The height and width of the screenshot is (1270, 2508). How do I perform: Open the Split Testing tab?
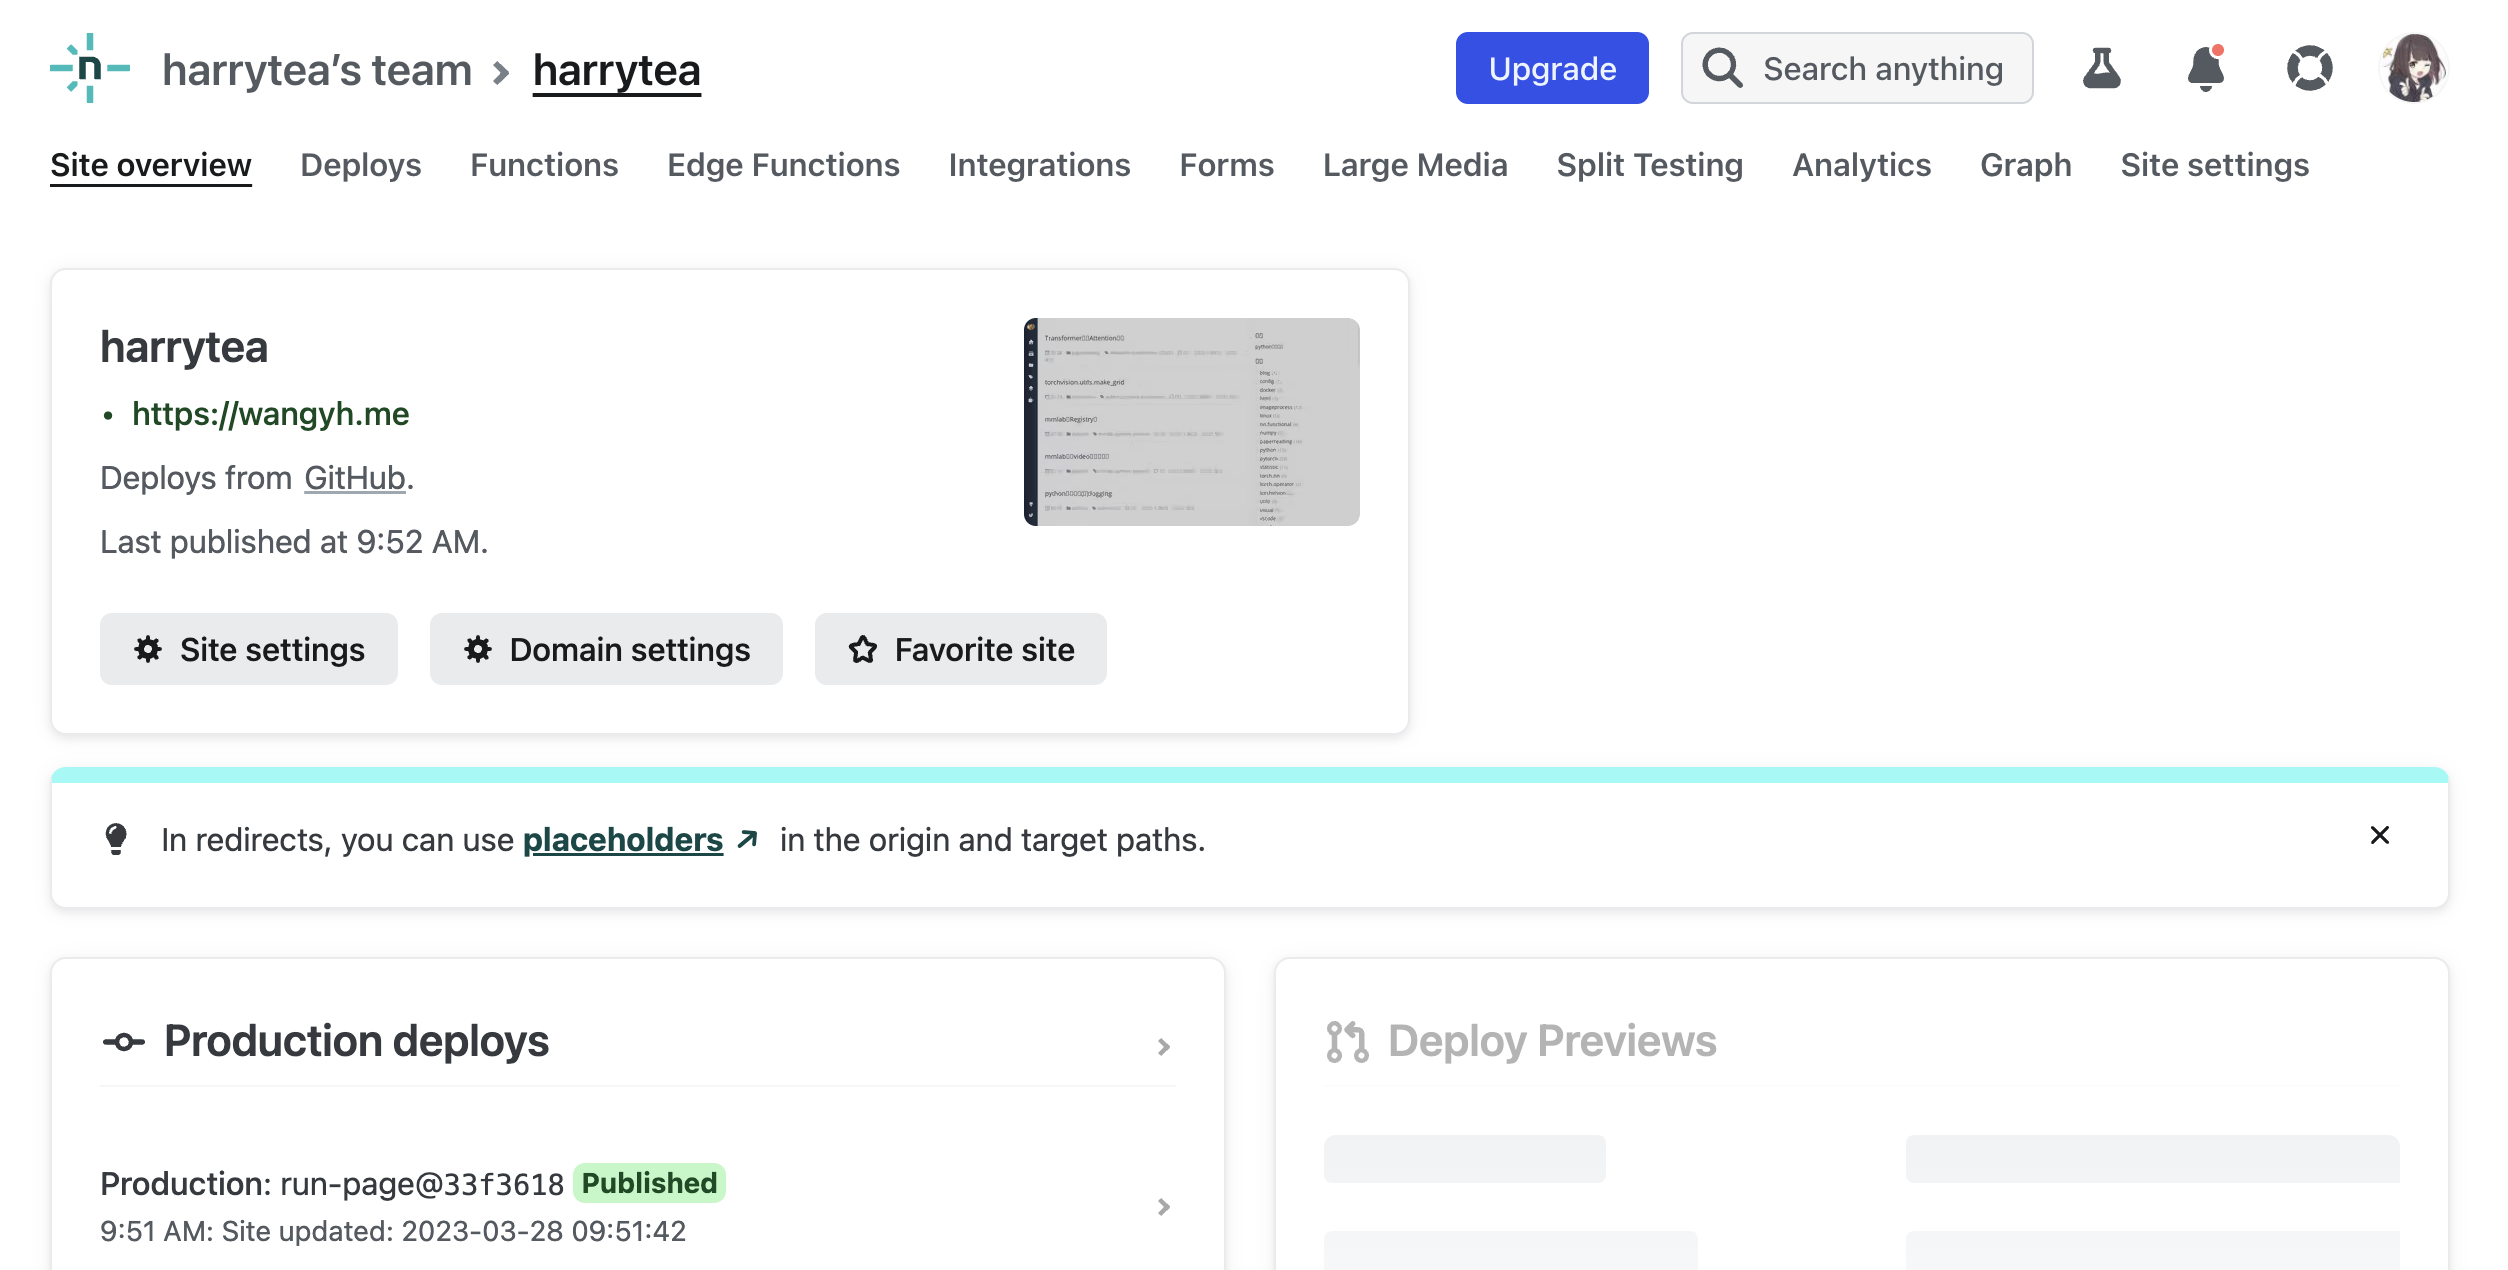[1649, 165]
